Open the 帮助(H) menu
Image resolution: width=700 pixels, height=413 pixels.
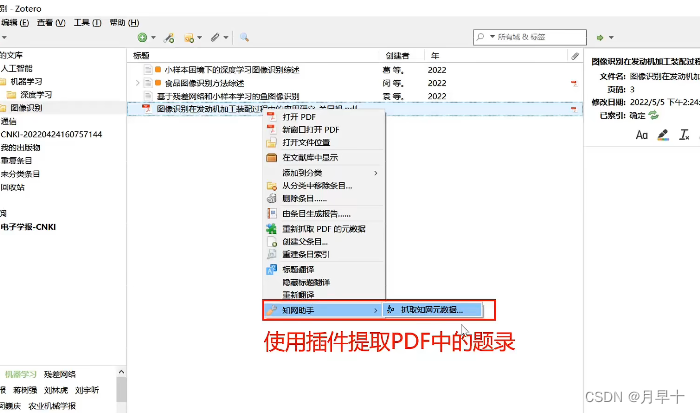[x=124, y=22]
